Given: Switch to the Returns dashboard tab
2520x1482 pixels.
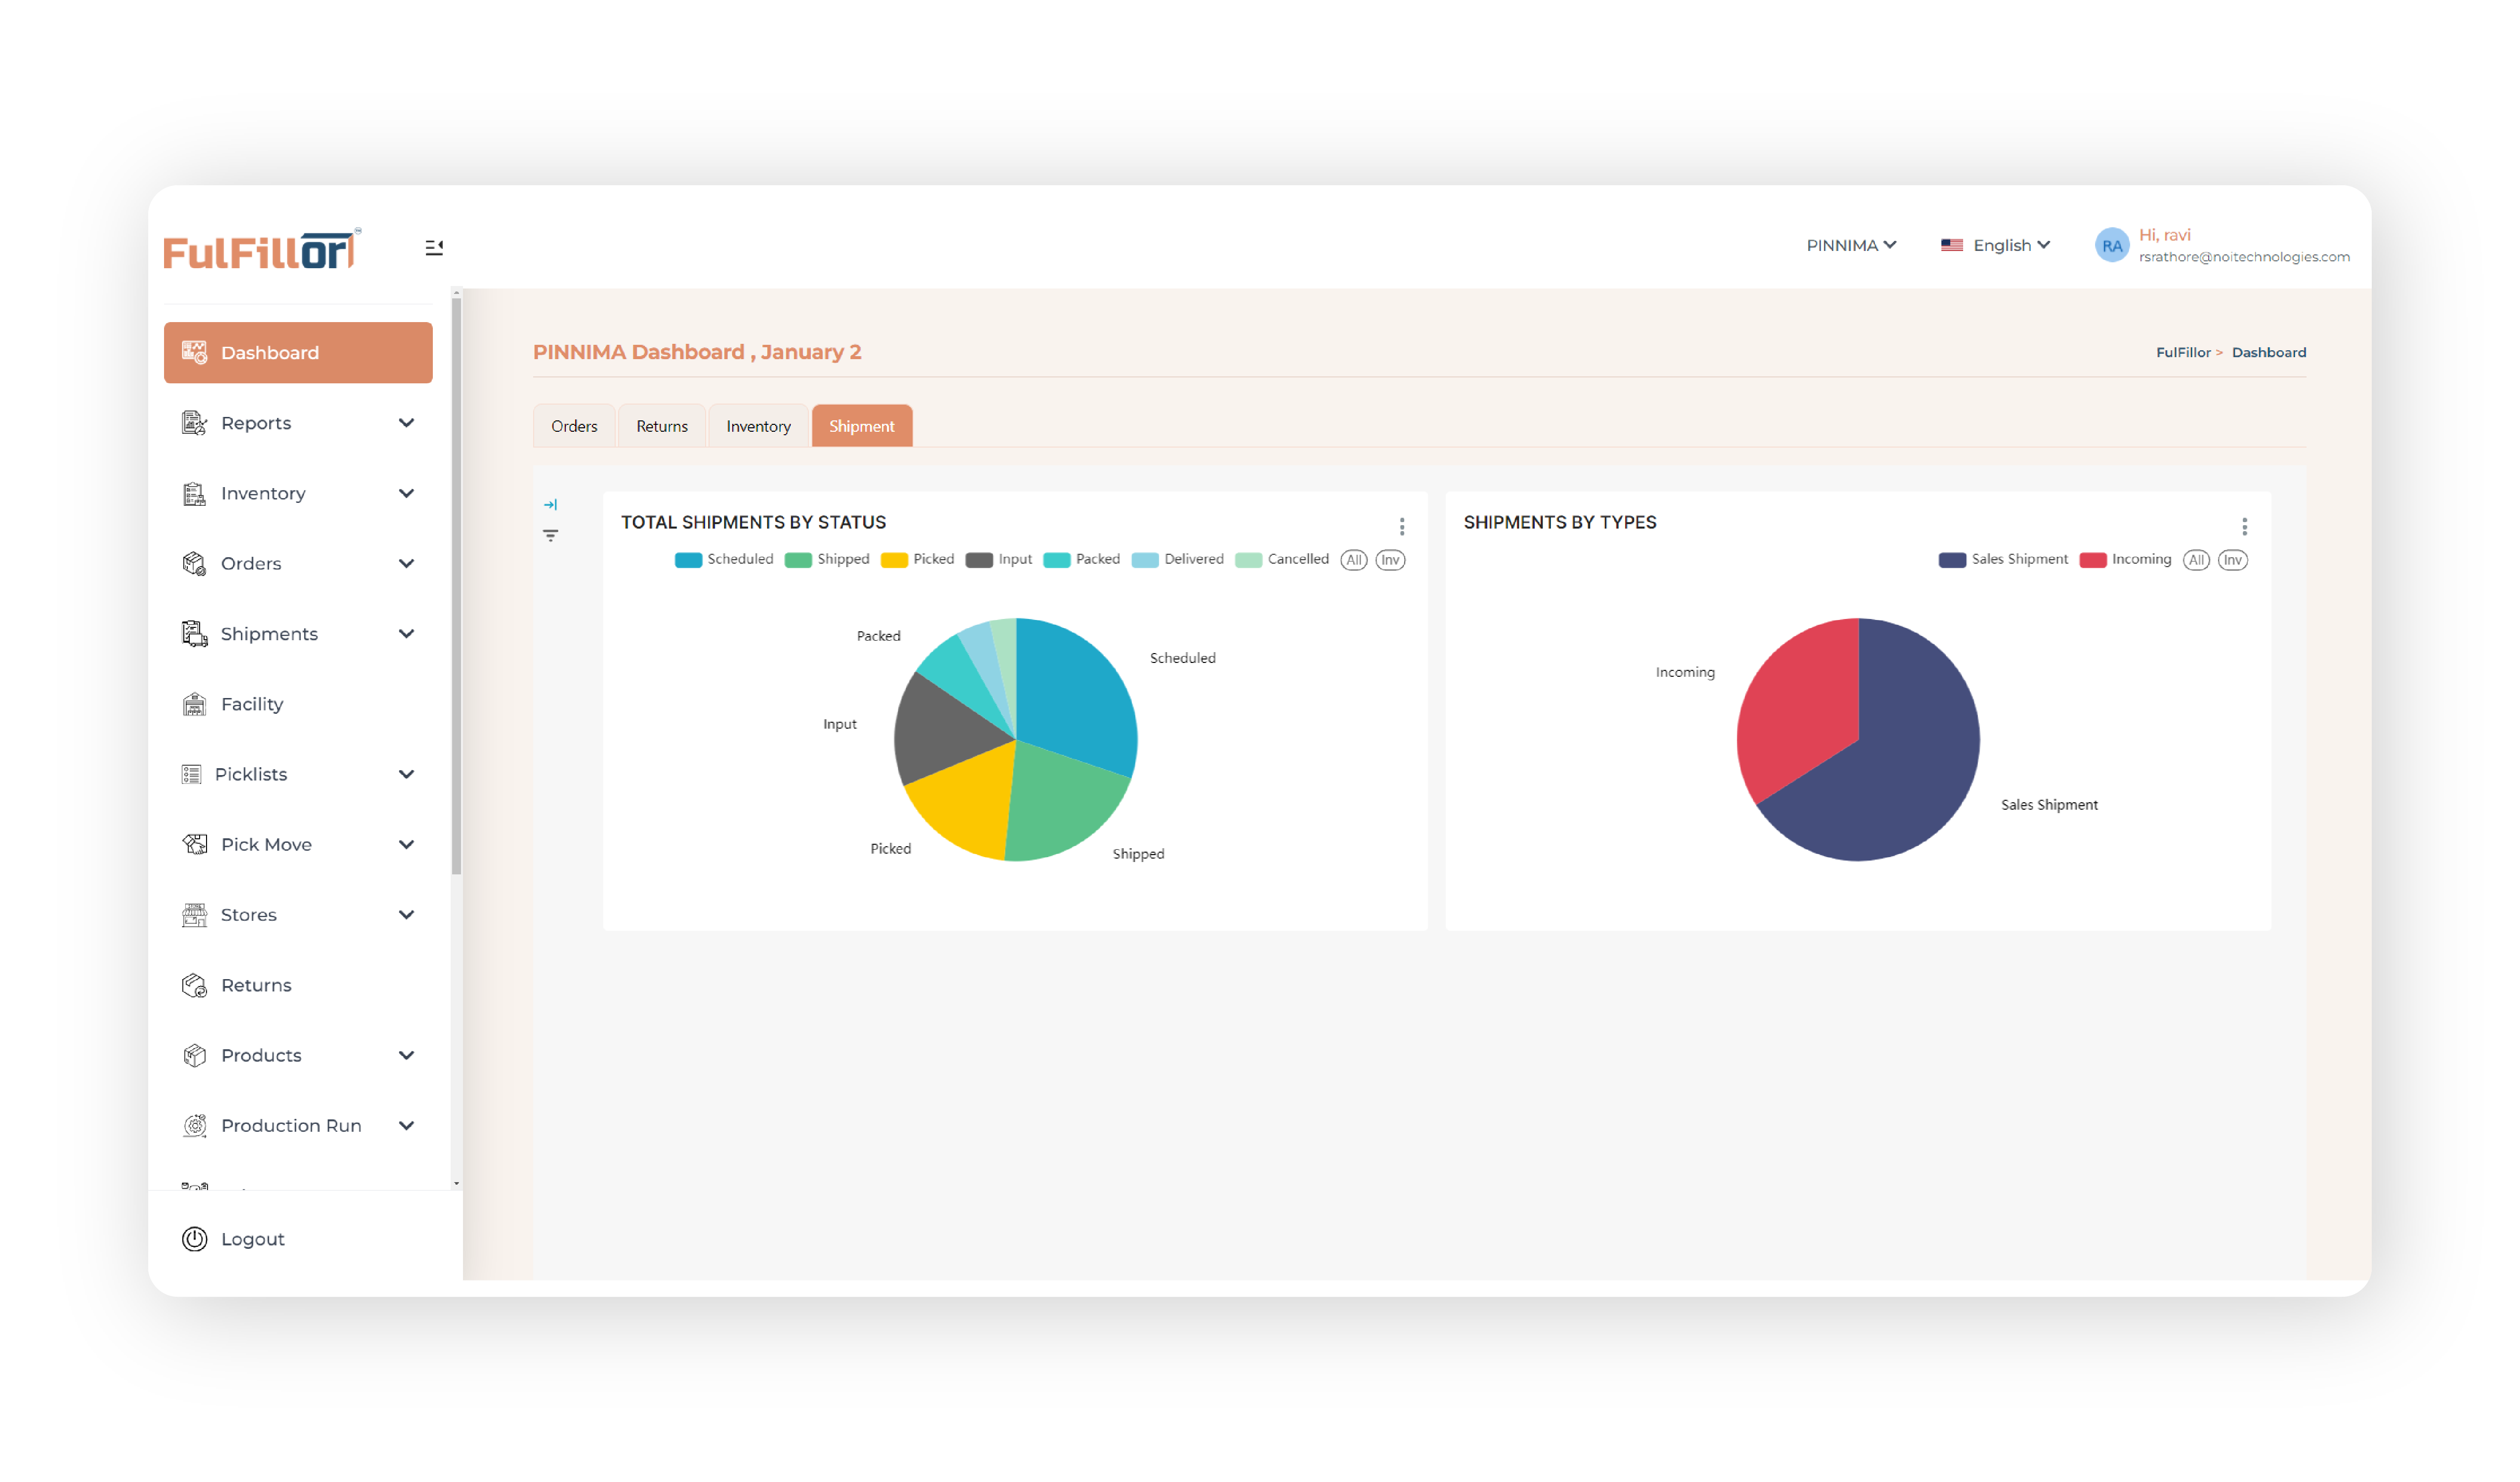Looking at the screenshot, I should [x=662, y=426].
